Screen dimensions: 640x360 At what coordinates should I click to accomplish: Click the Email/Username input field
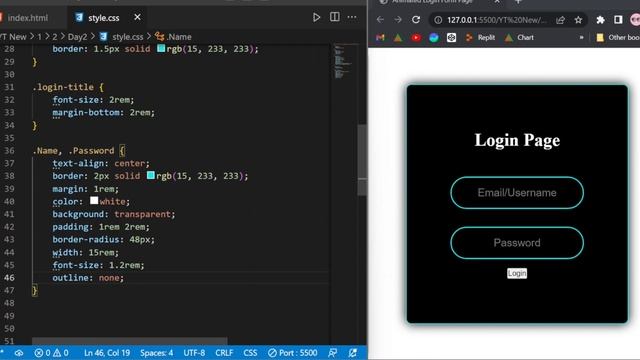pos(517,193)
